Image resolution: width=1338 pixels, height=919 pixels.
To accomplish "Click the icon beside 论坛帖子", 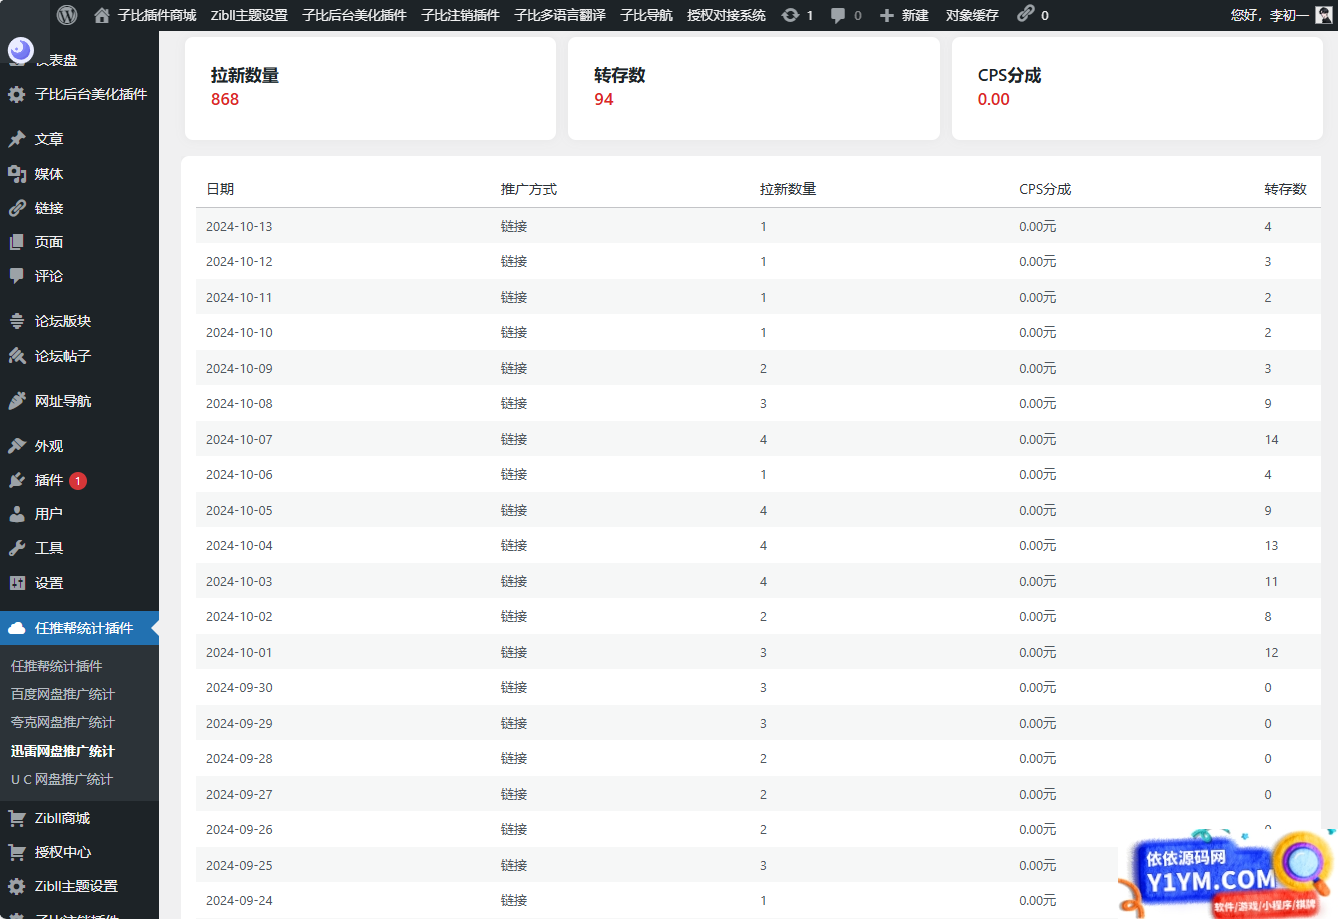I will point(17,356).
